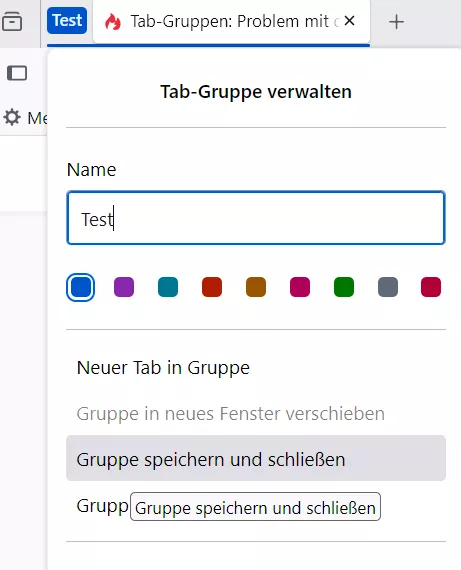Click the flame favicon on tab
The image size is (461, 570).
[113, 21]
